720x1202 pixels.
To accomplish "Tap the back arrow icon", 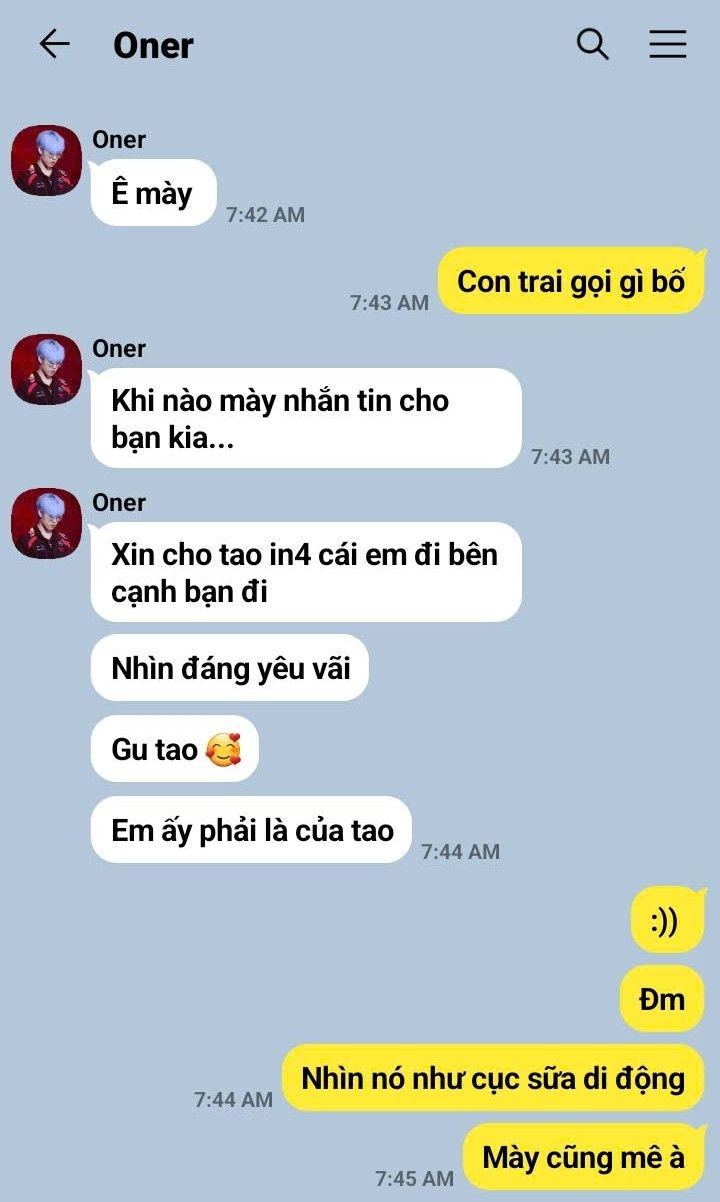I will 54,44.
